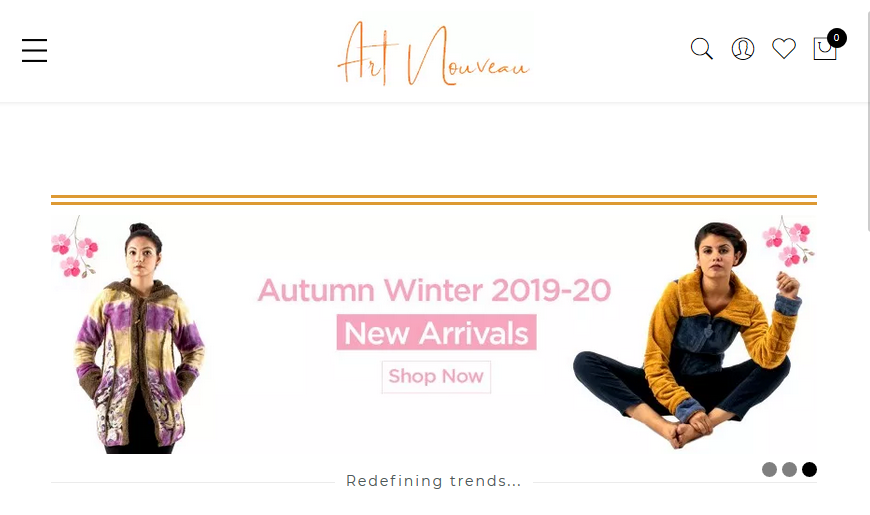Switch to the second carousel slide dot
This screenshot has width=870, height=515.
click(789, 469)
